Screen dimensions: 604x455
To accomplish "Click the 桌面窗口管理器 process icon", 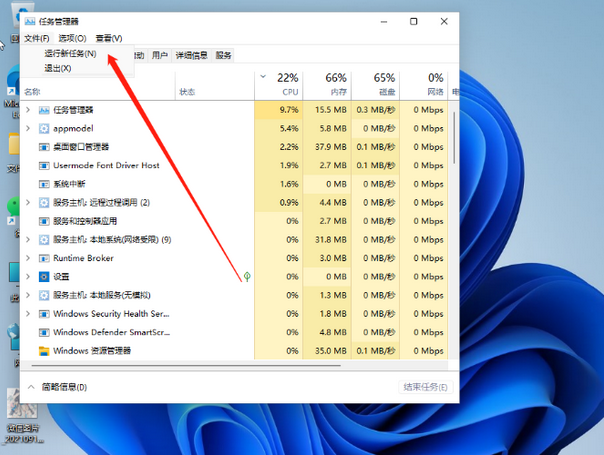I will tap(44, 147).
